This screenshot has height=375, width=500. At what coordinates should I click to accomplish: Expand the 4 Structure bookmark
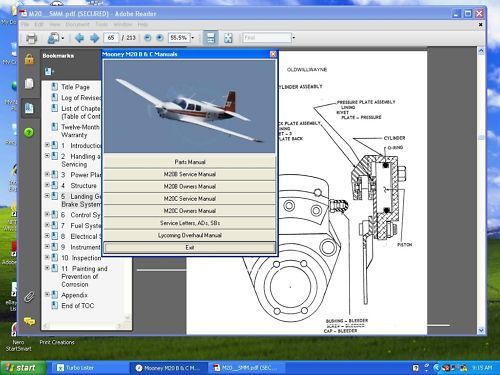coord(47,185)
